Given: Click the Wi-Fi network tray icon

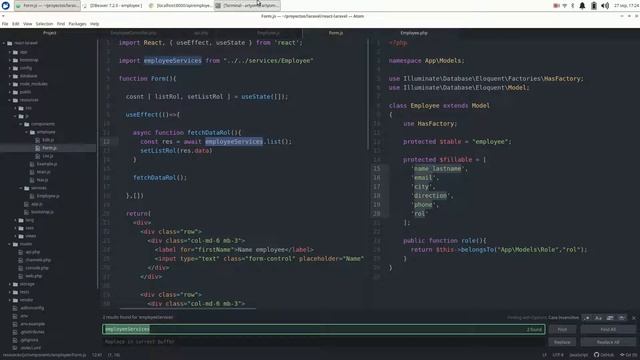Looking at the screenshot, I should (x=564, y=6).
